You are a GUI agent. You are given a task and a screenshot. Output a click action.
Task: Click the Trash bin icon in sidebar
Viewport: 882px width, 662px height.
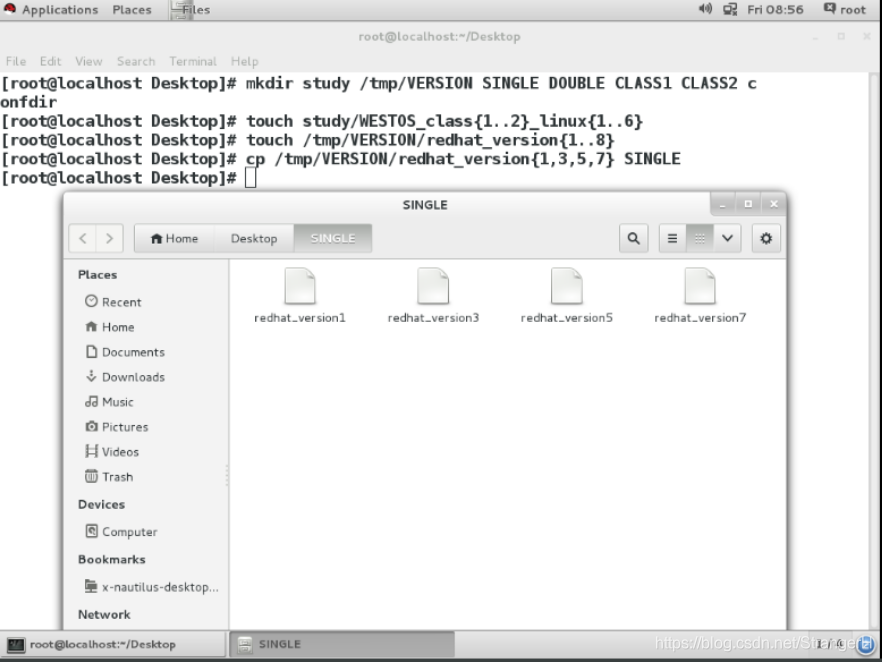[x=91, y=476]
